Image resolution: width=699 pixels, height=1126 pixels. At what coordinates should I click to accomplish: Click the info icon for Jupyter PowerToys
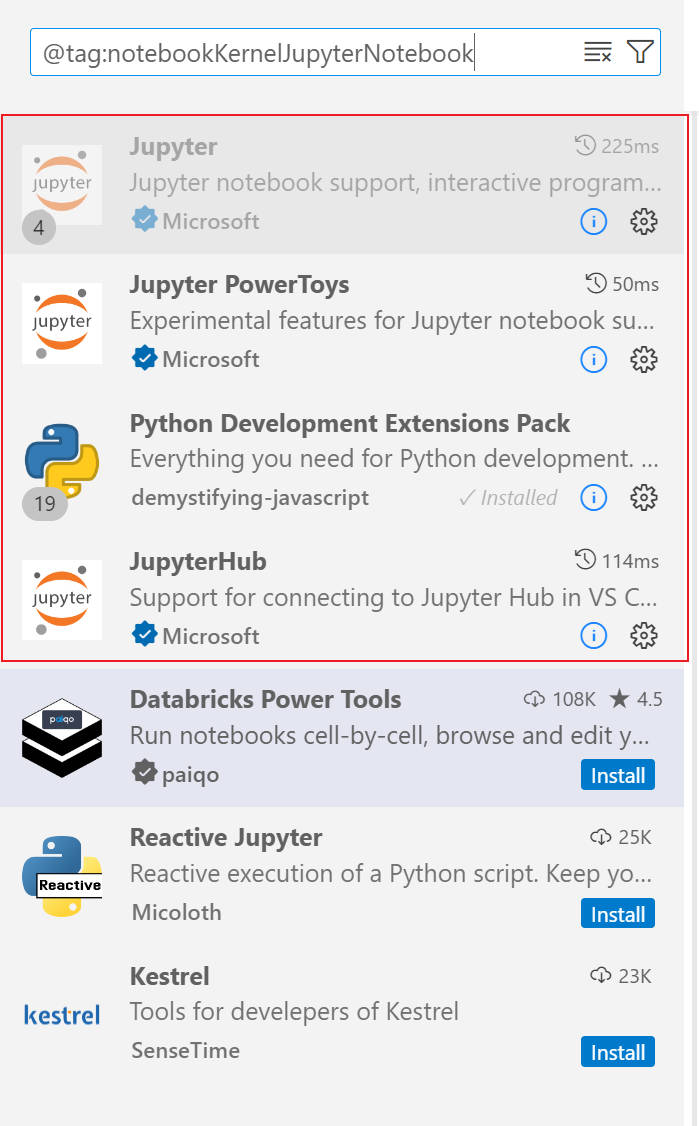[594, 359]
